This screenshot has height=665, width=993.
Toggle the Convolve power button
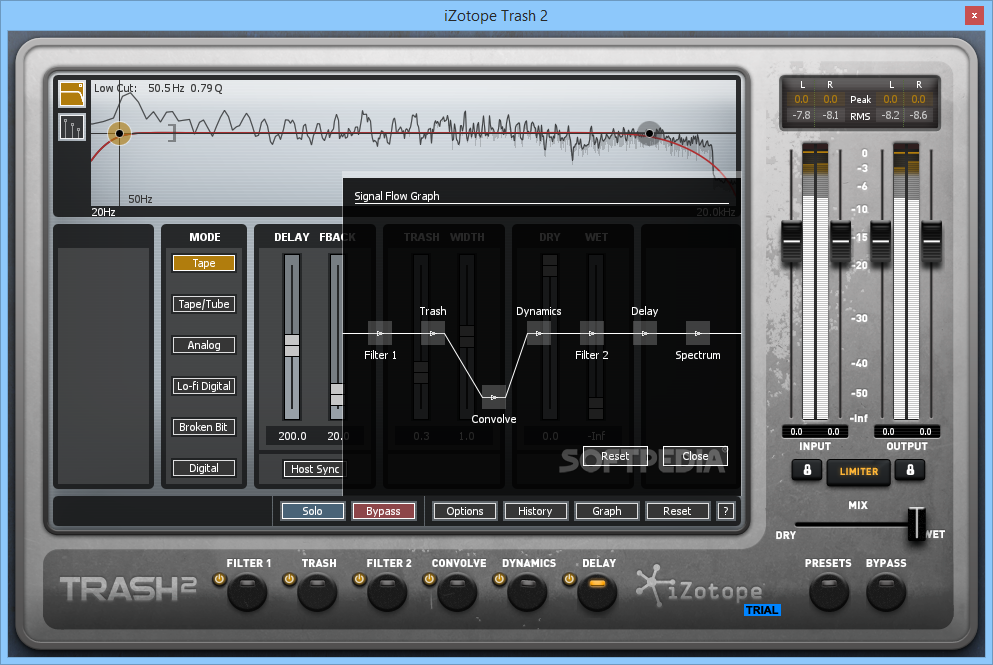[429, 579]
